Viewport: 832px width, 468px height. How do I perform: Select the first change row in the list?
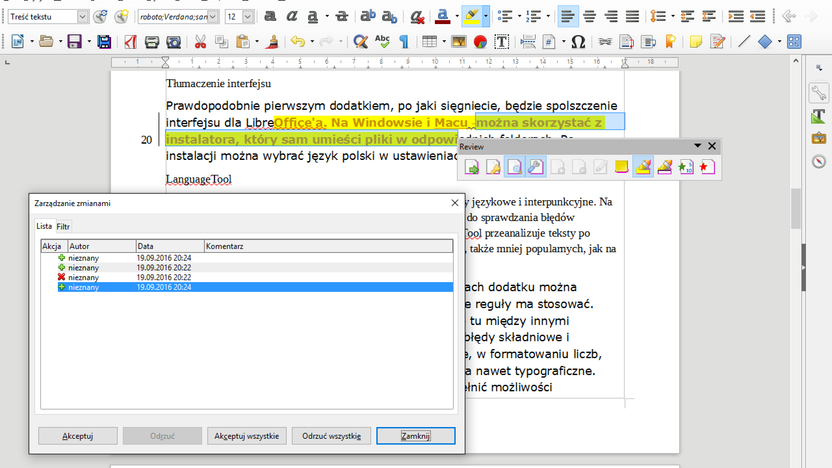point(255,258)
